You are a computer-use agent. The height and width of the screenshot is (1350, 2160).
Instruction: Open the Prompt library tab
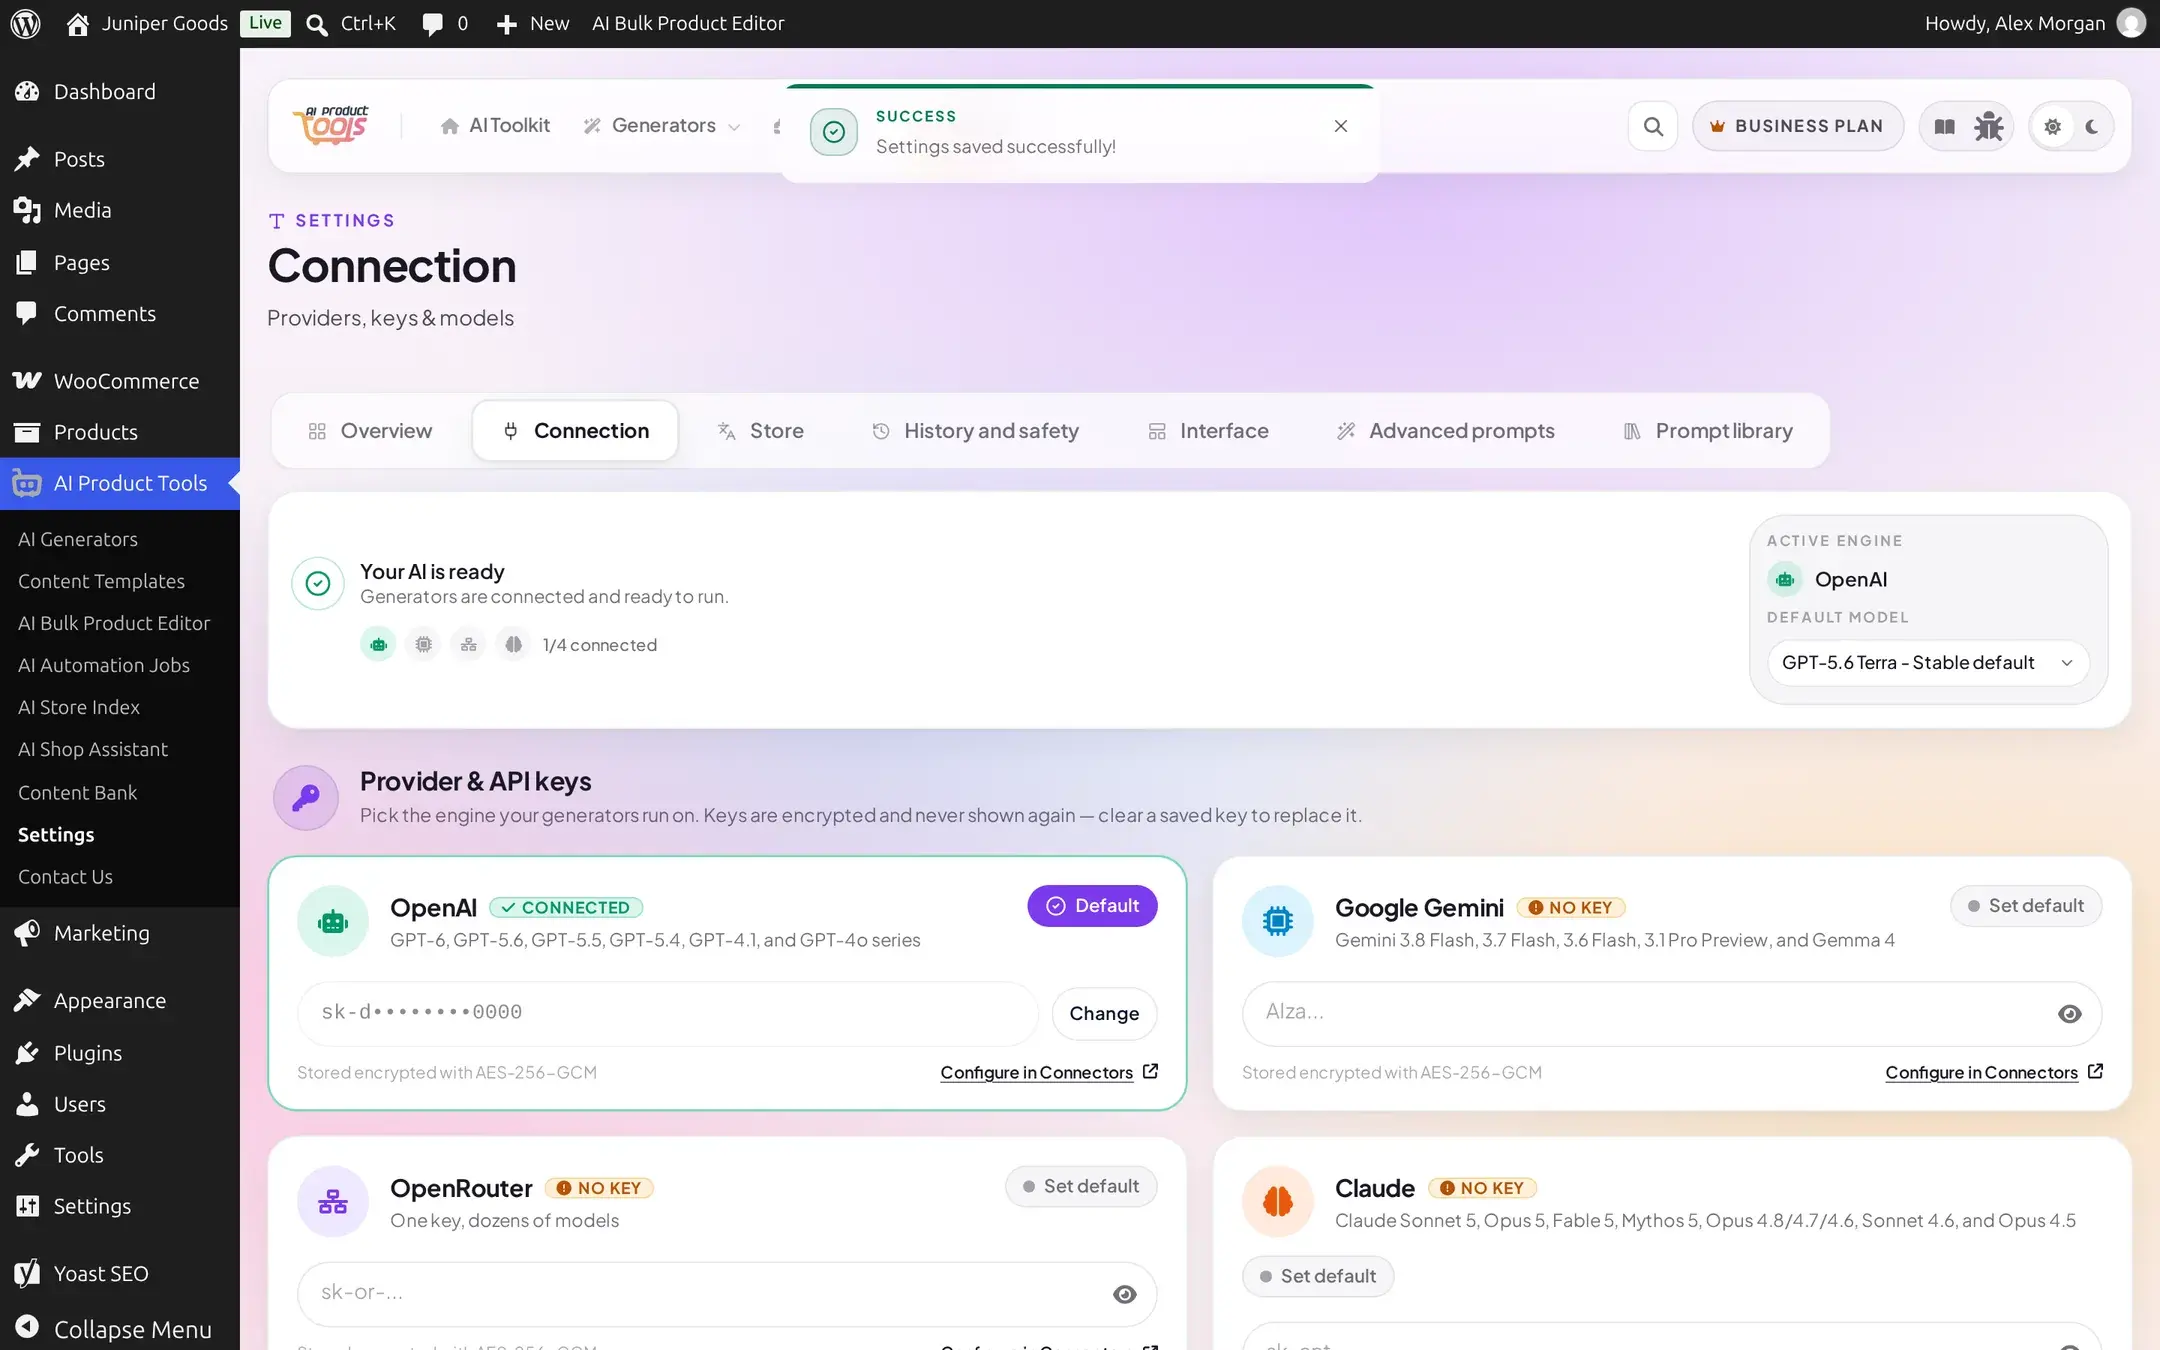1707,431
